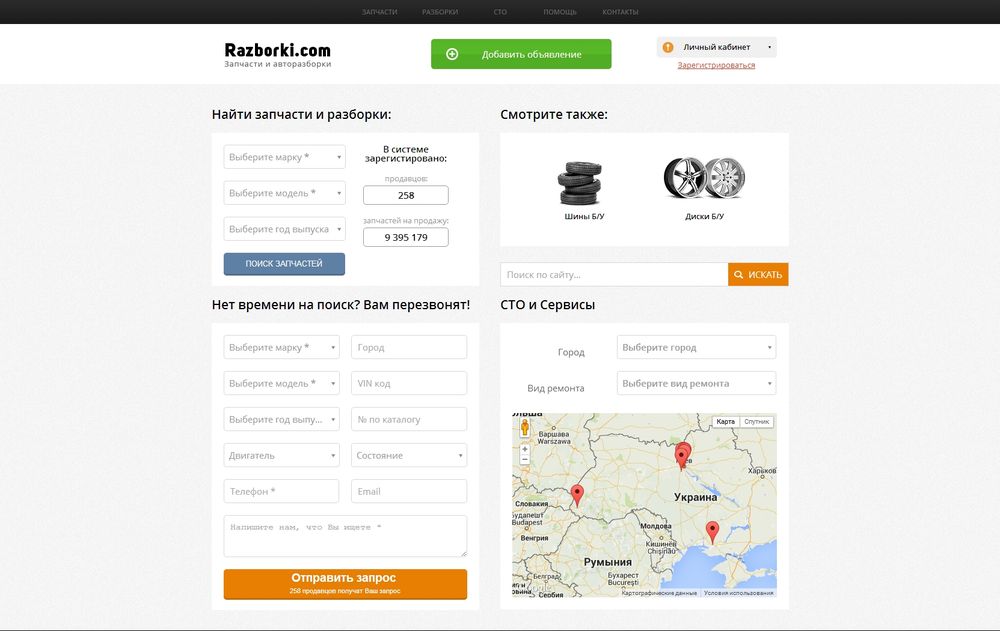The image size is (1000, 631).
Task: Focus the Город input in callback form
Action: (409, 347)
